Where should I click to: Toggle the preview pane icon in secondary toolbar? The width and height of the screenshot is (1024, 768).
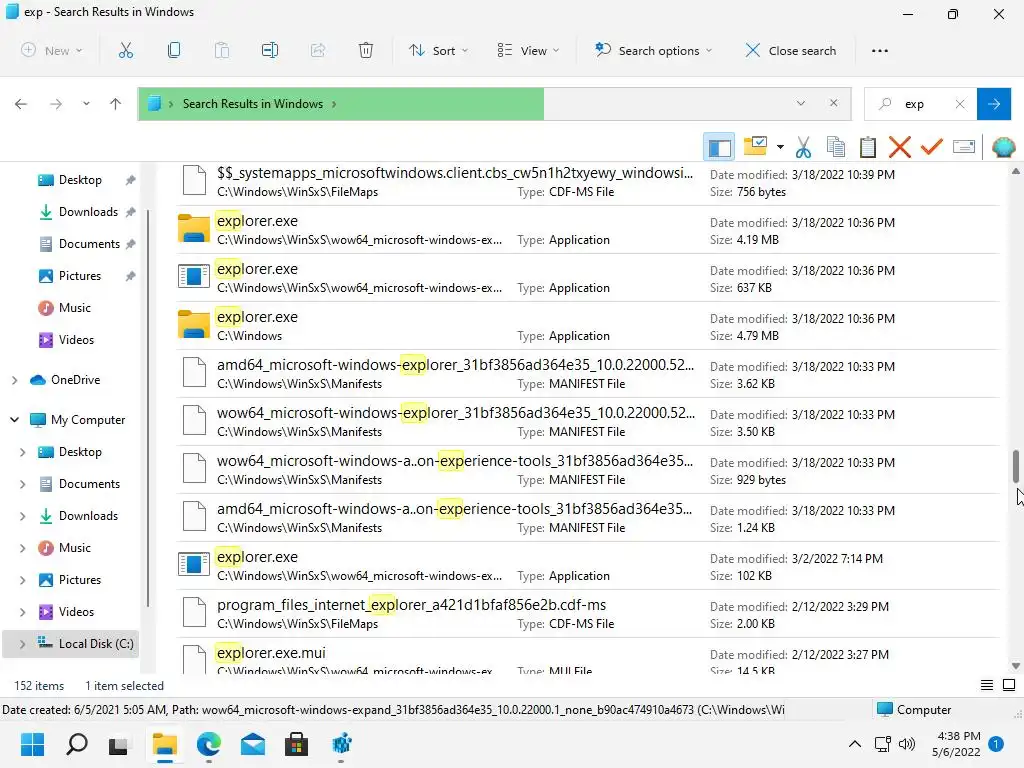[719, 147]
